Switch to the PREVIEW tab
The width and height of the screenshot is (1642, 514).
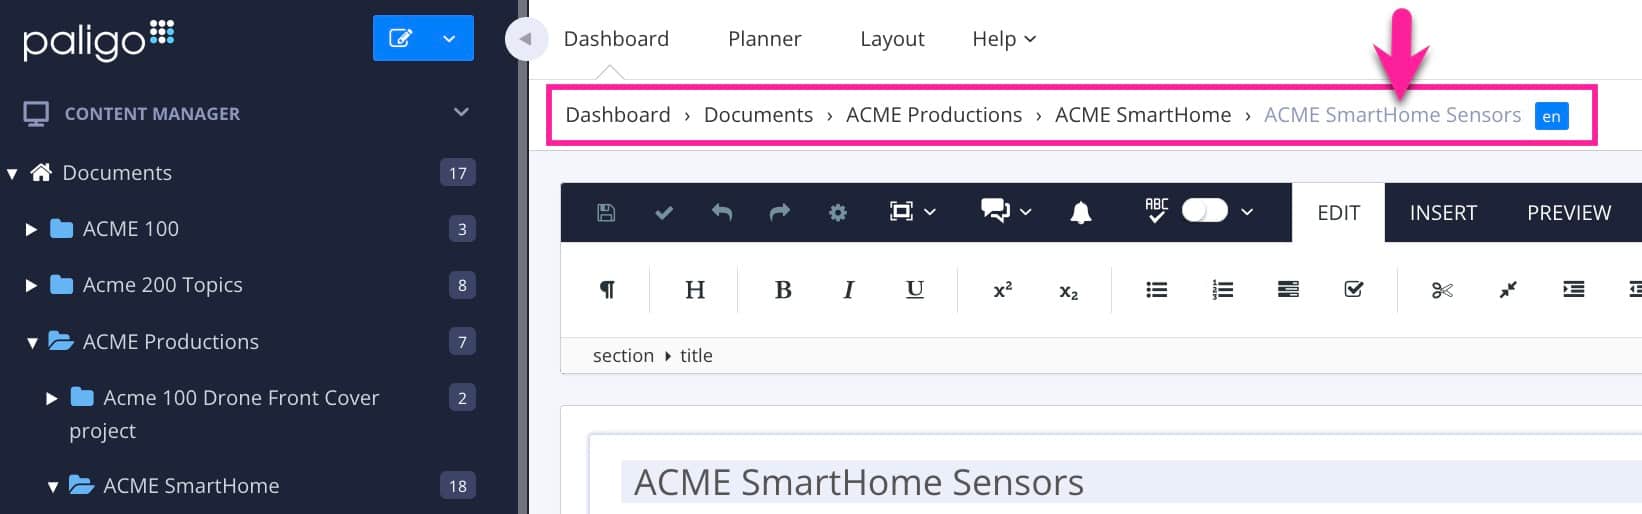click(1568, 213)
